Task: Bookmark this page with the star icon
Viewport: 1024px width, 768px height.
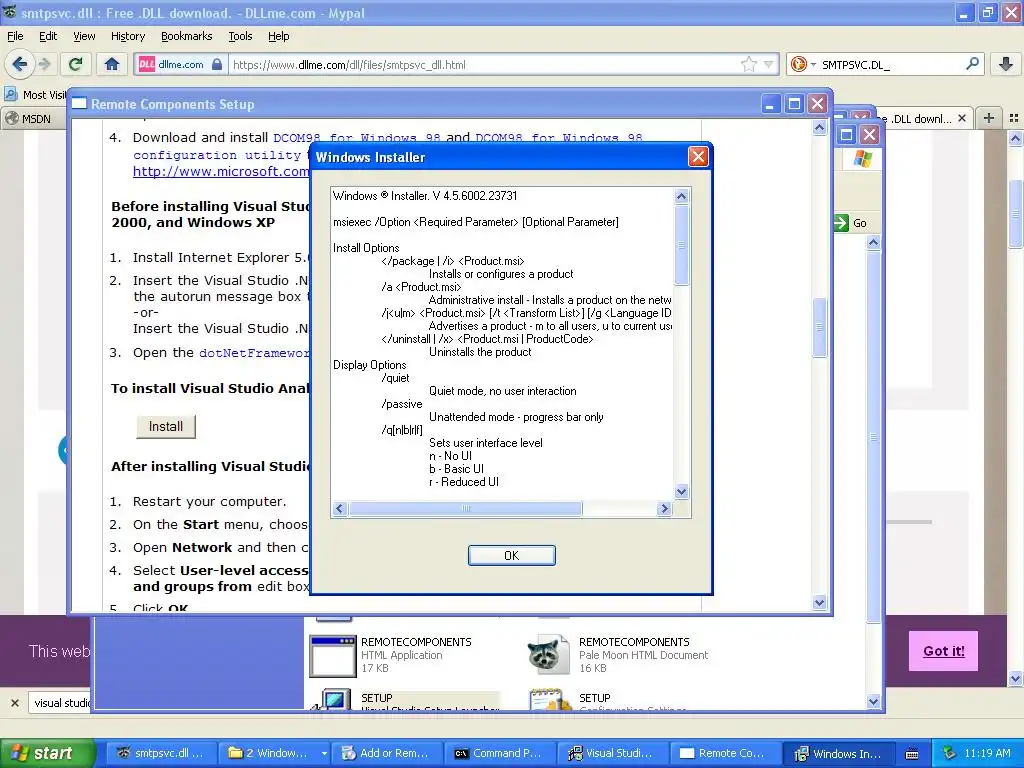Action: pos(748,64)
